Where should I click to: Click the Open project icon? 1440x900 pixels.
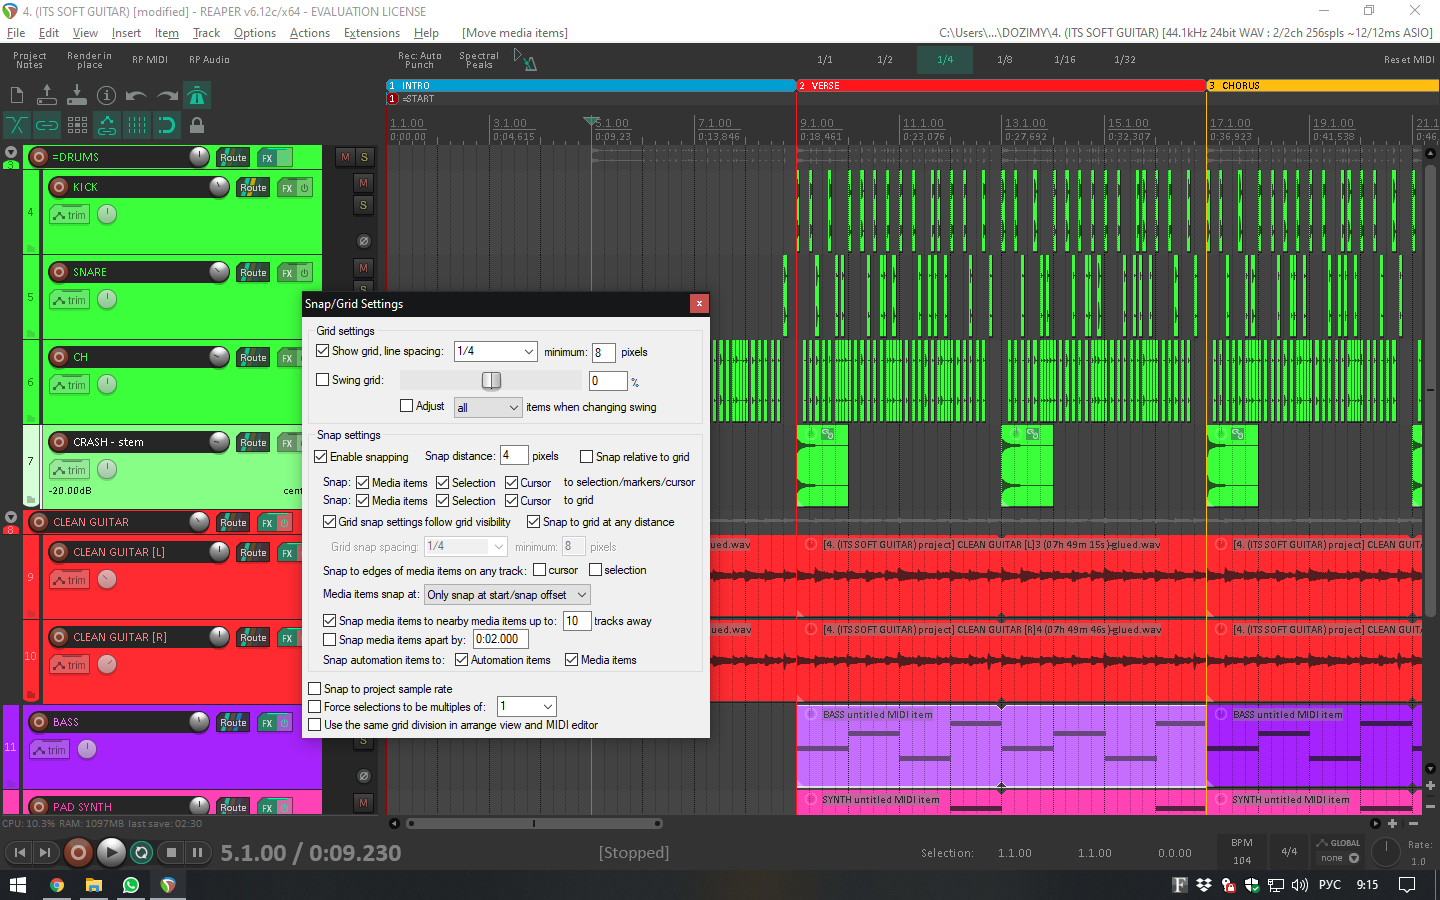tap(47, 95)
